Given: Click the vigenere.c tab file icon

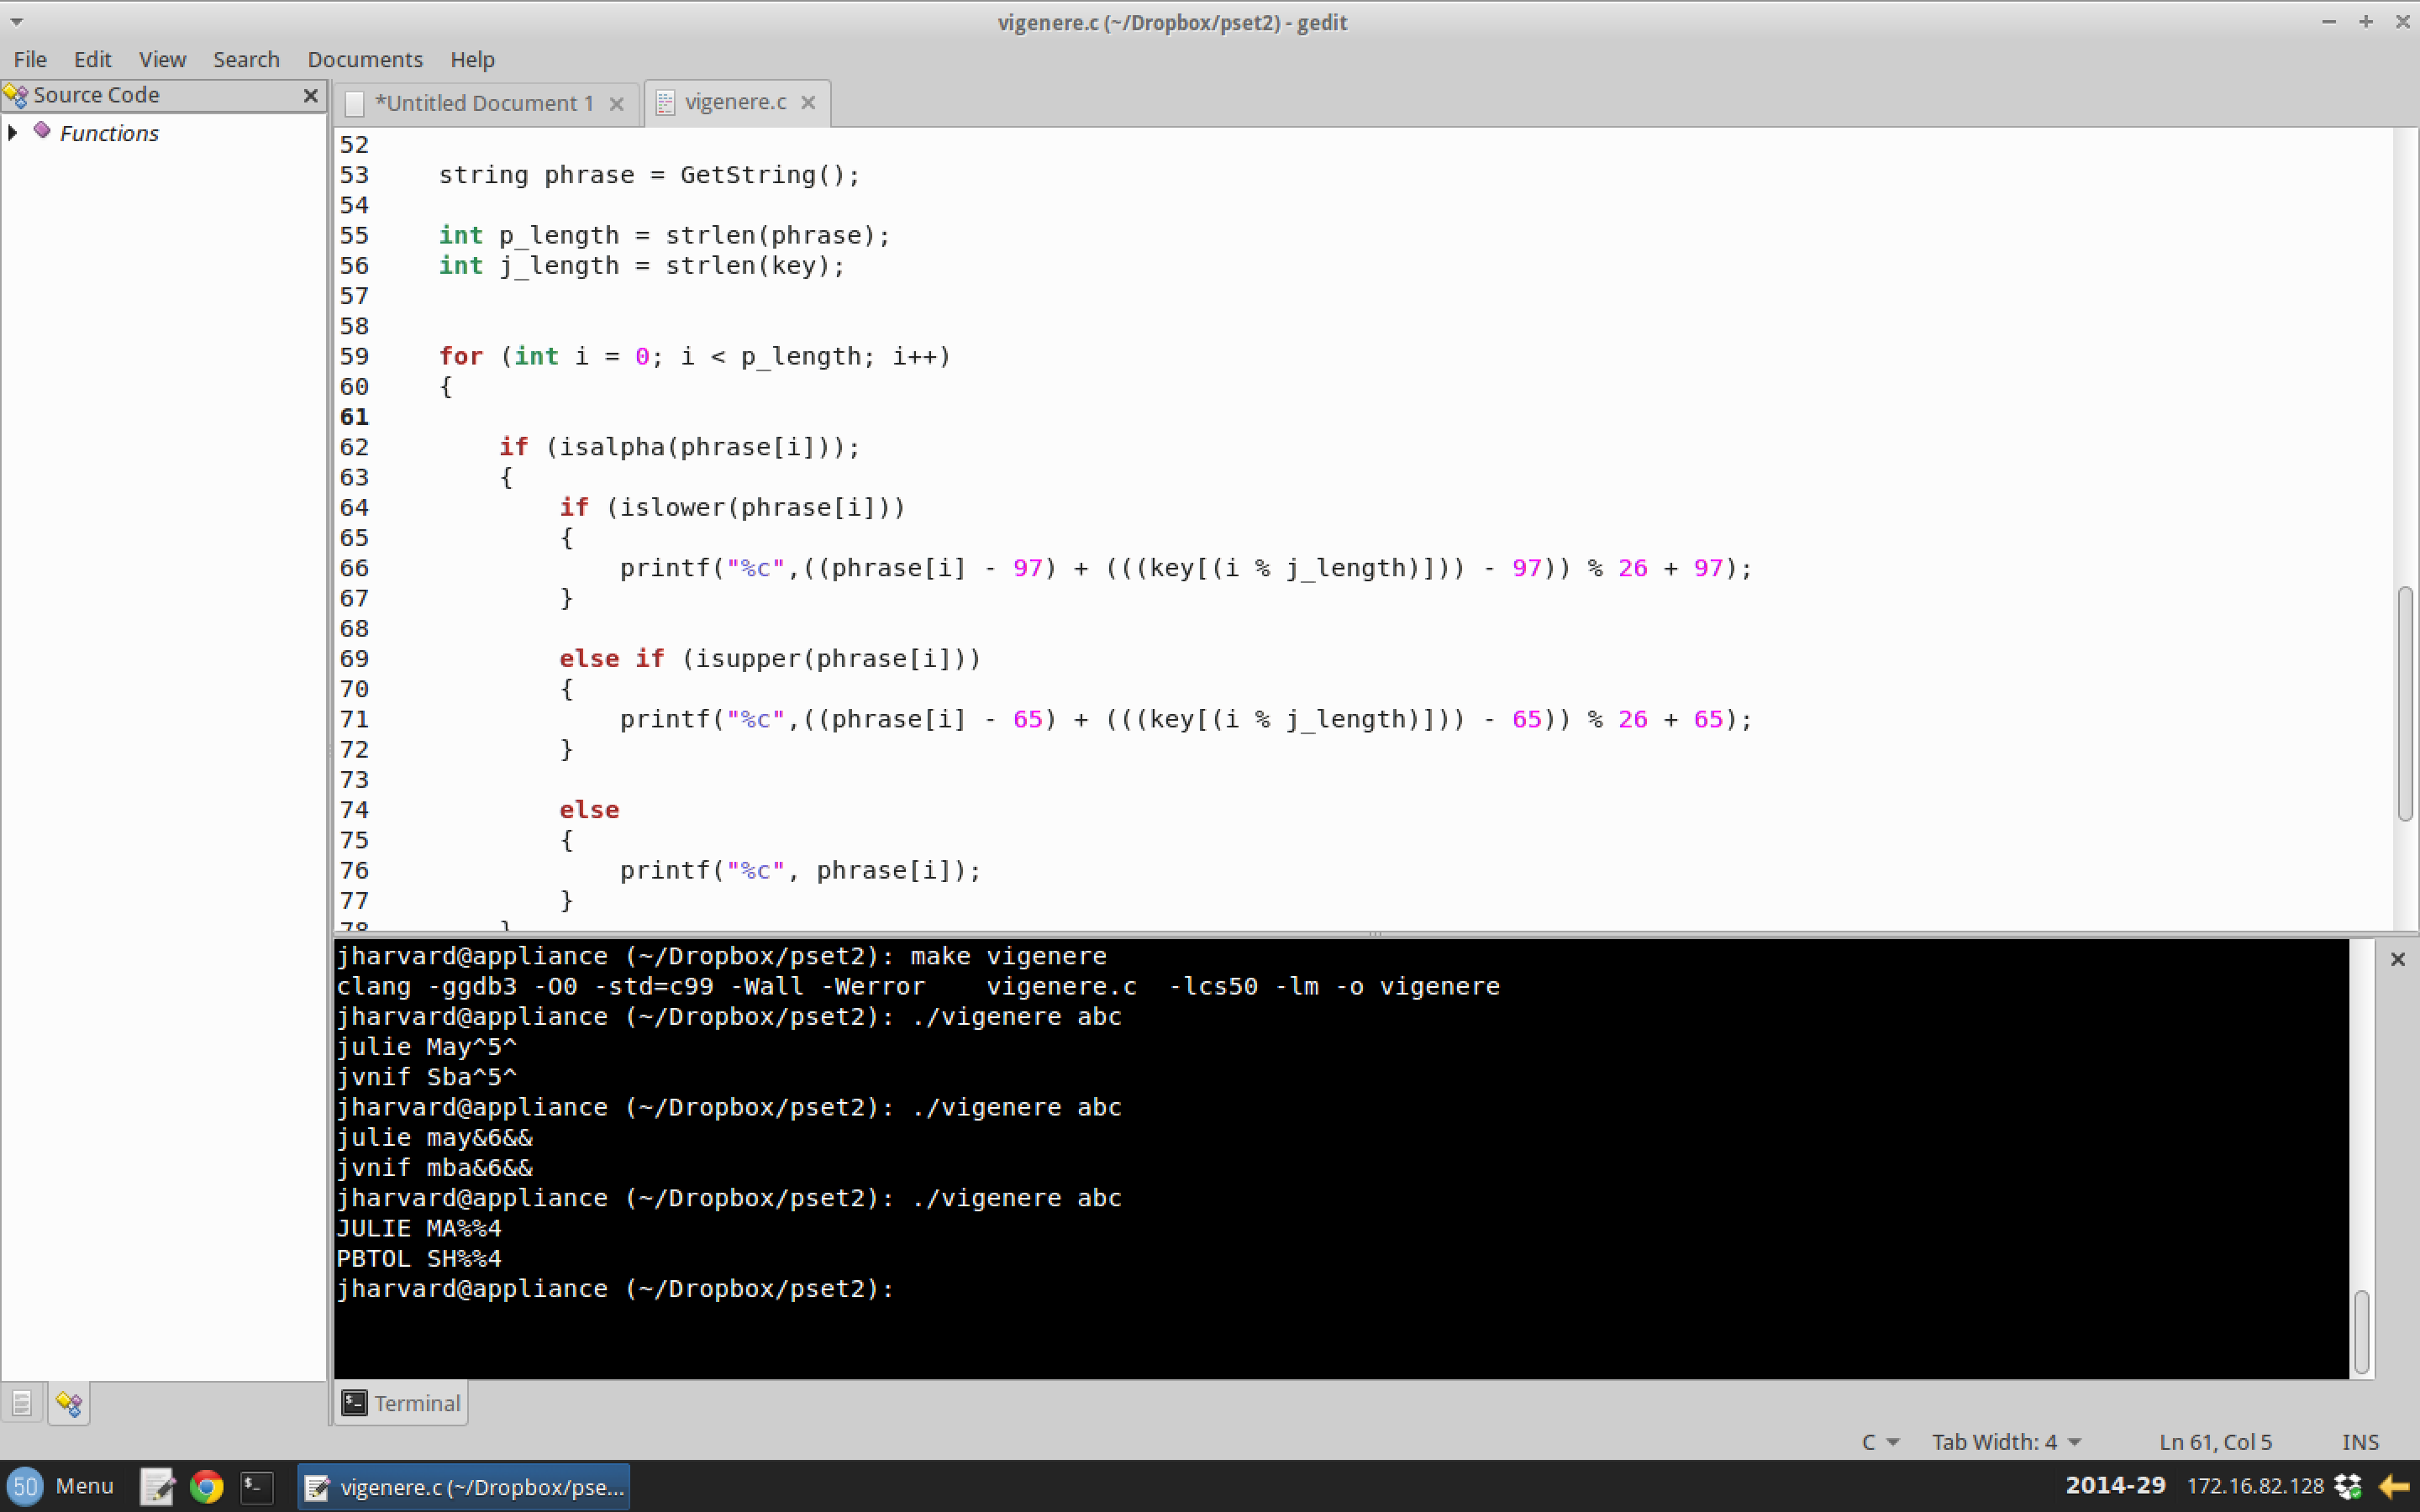Looking at the screenshot, I should (x=666, y=102).
